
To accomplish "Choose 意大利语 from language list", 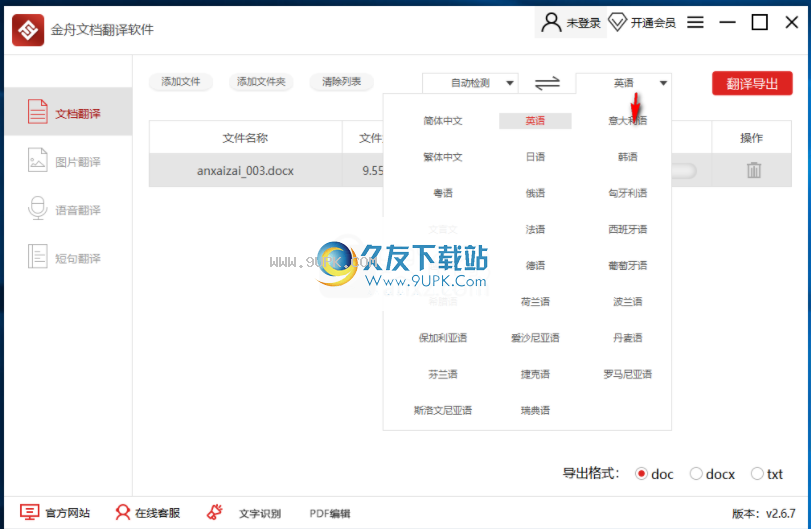I will 628,121.
